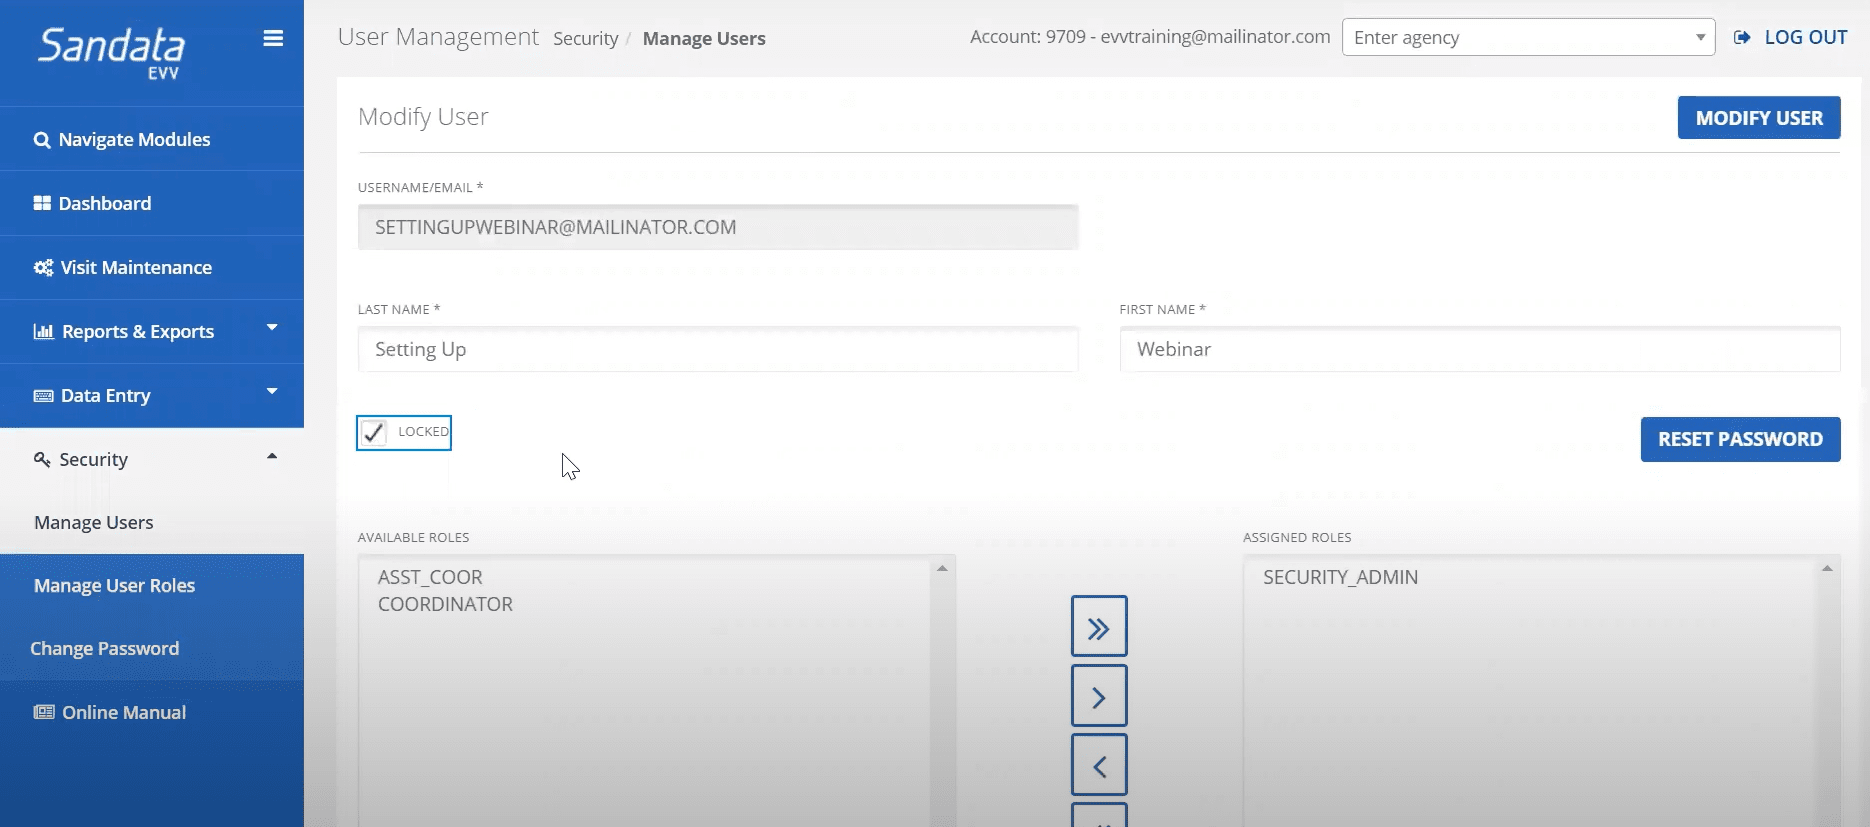
Task: Assign selected role with right arrow
Action: pyautogui.click(x=1098, y=696)
